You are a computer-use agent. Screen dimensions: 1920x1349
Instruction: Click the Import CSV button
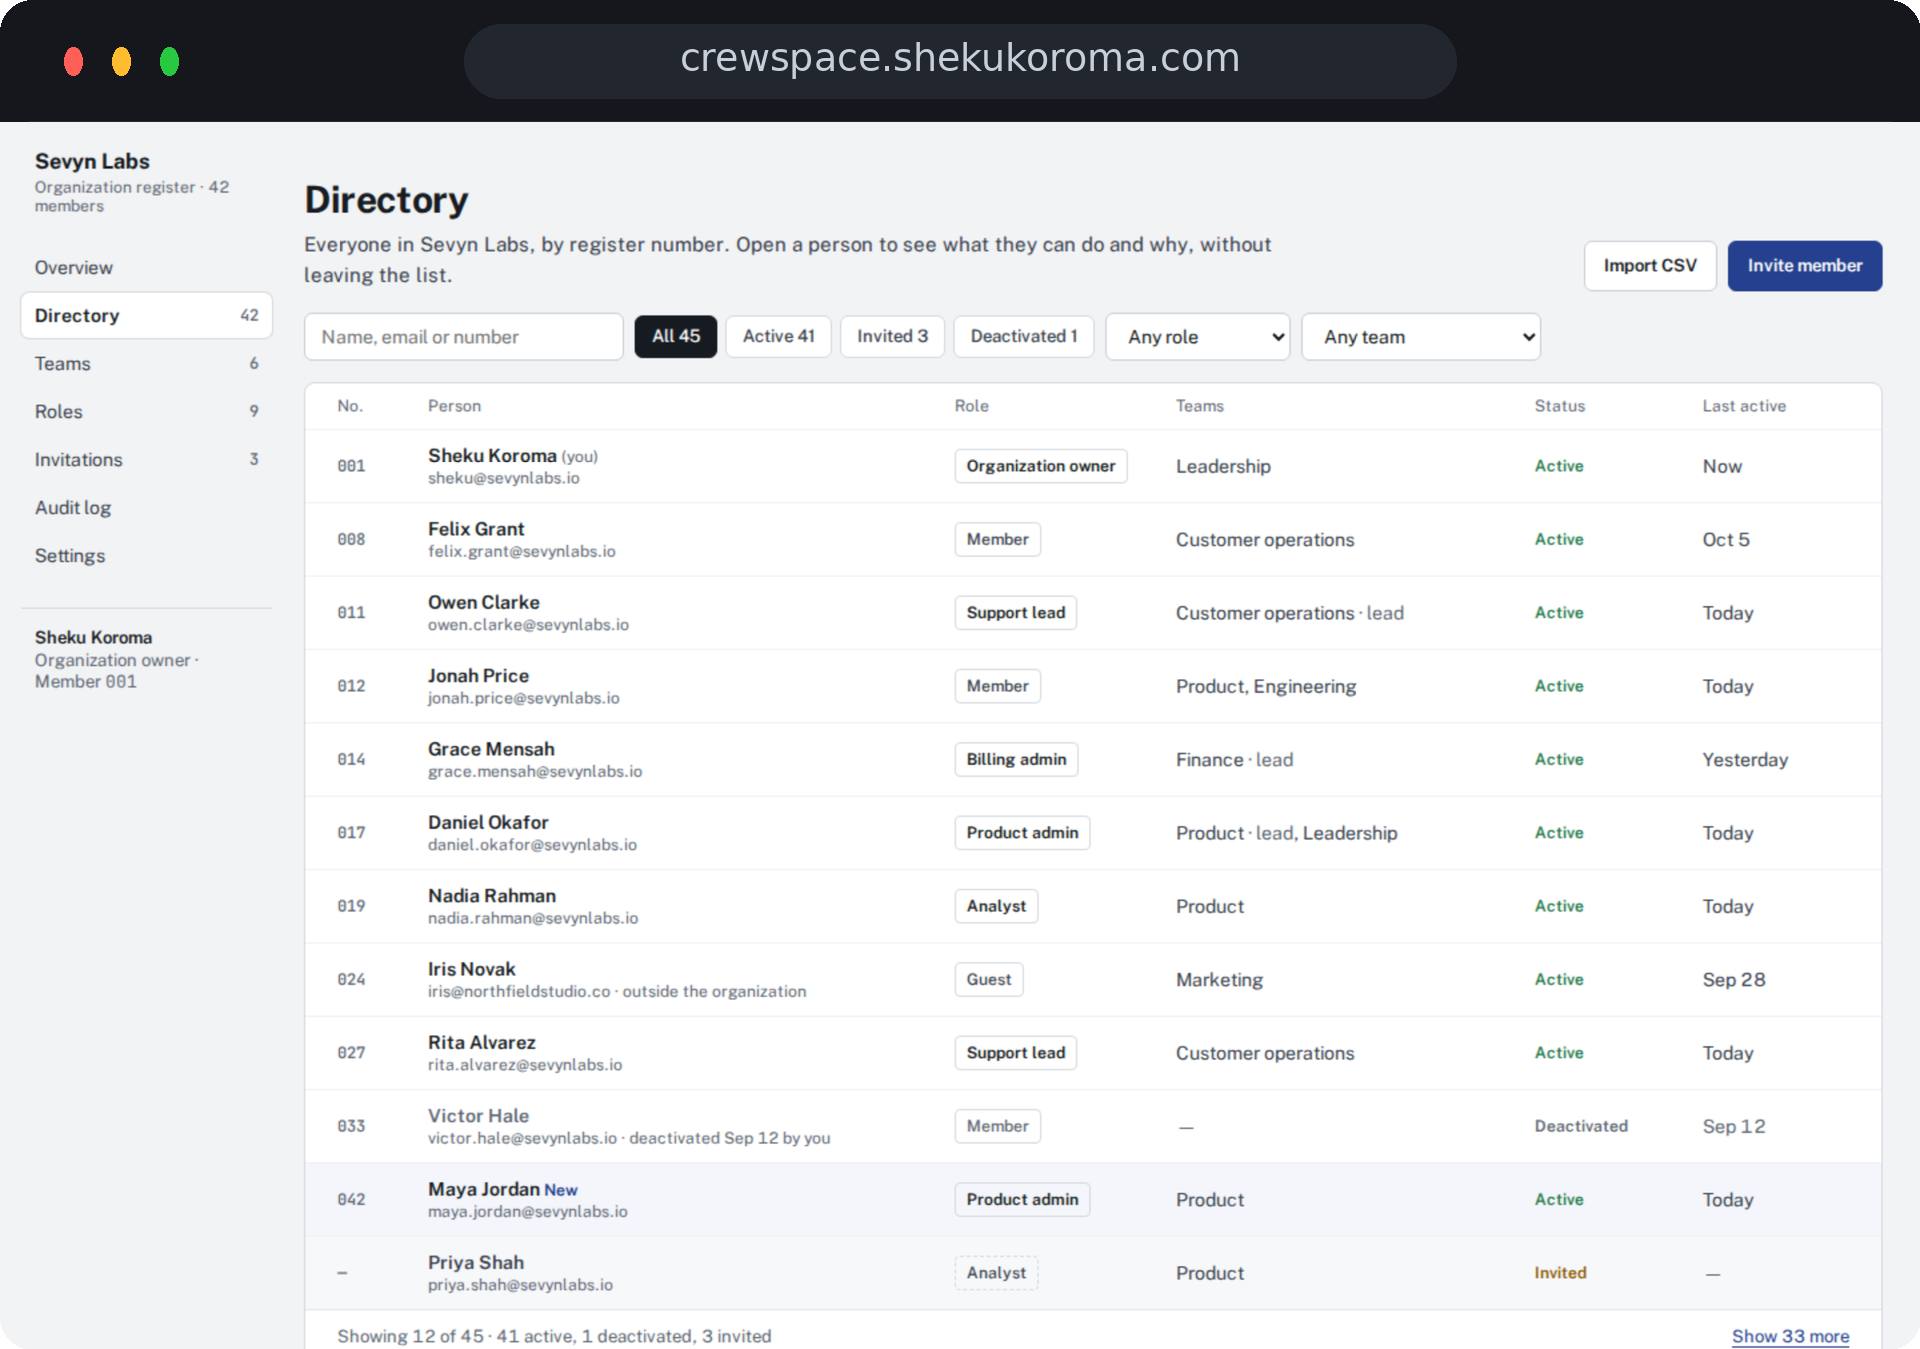1650,265
